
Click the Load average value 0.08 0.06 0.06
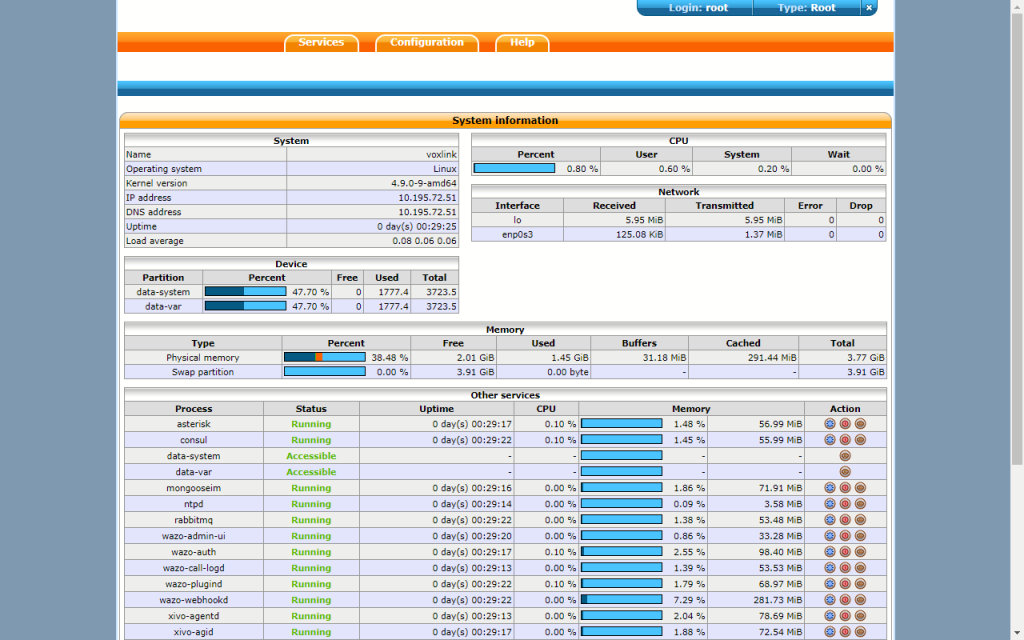pyautogui.click(x=424, y=241)
